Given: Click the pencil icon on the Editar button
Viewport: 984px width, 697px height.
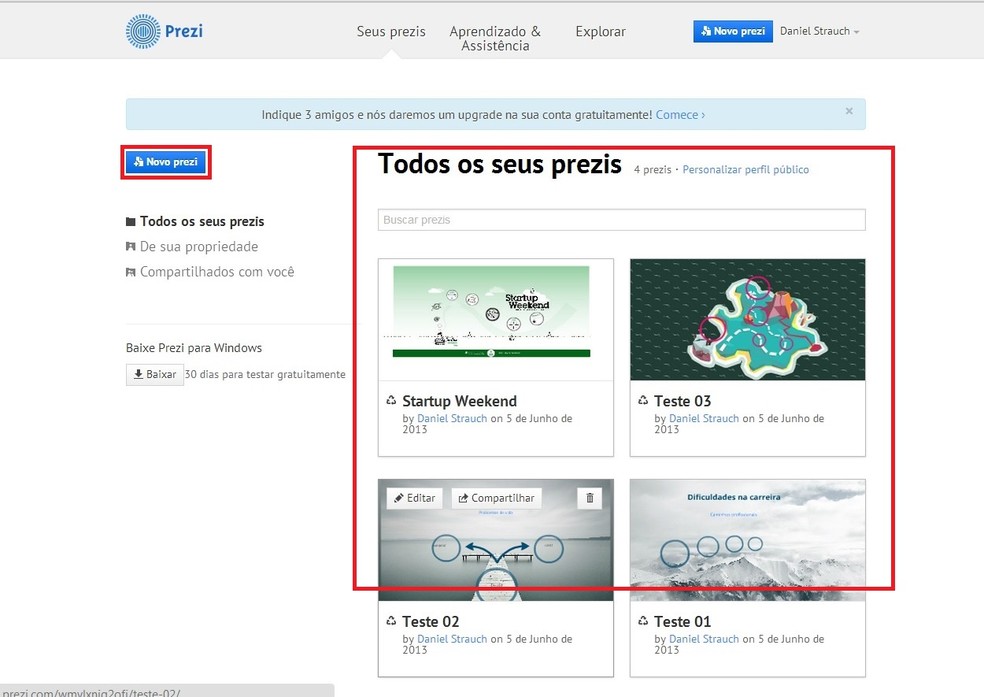Looking at the screenshot, I should pyautogui.click(x=399, y=497).
